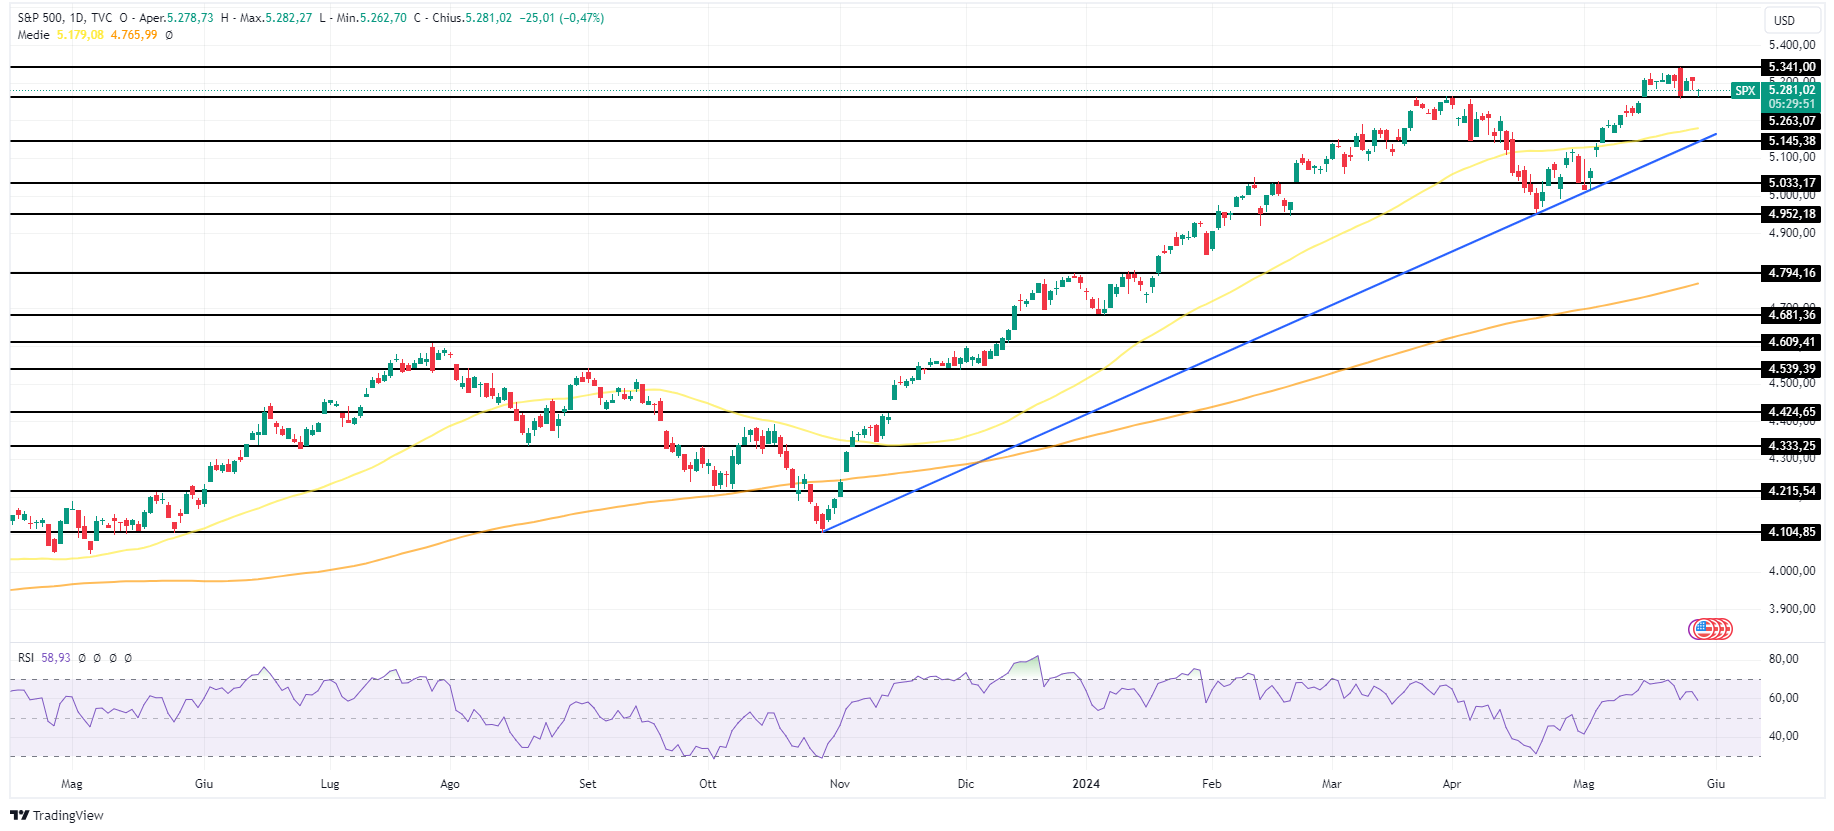Click the RSI 80,00 scale value

[1784, 659]
